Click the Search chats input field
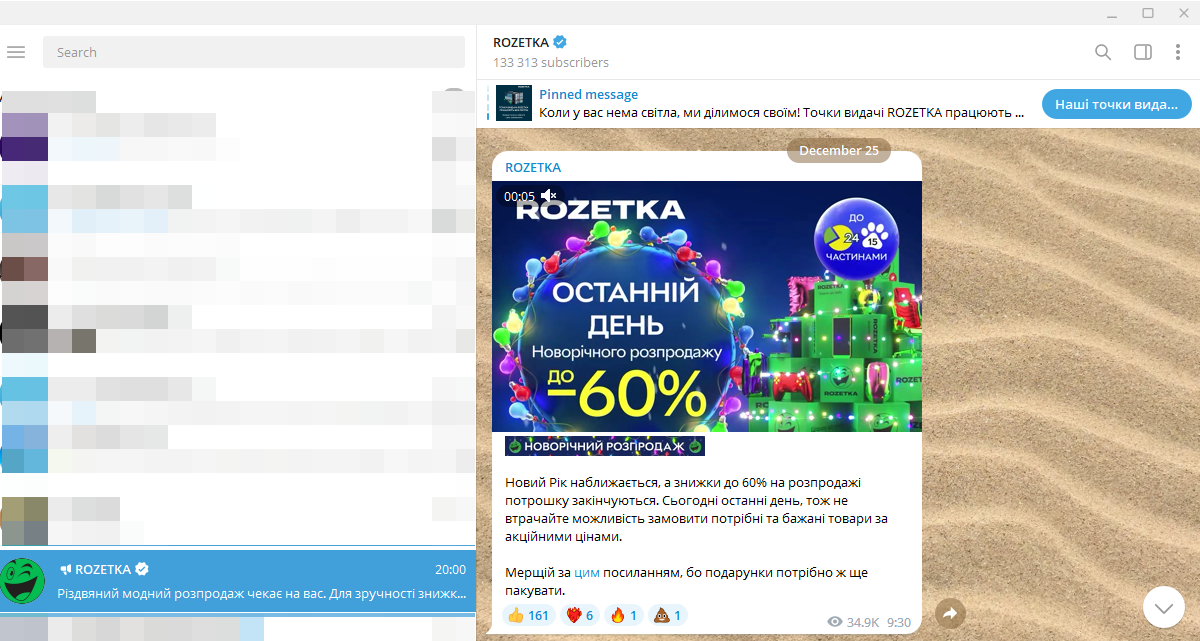Viewport: 1200px width, 641px height. click(254, 52)
